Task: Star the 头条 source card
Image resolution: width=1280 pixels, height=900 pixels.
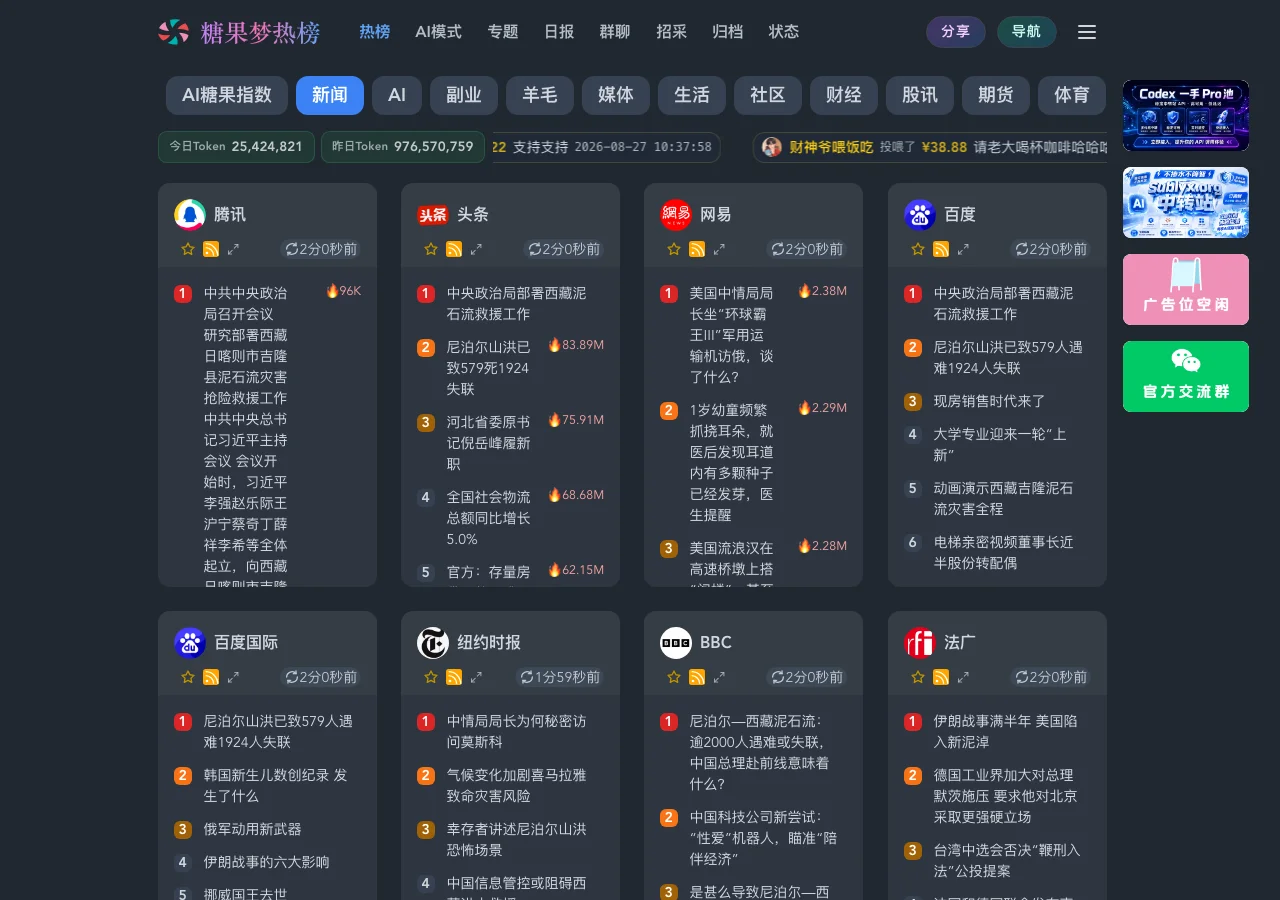Action: (431, 249)
